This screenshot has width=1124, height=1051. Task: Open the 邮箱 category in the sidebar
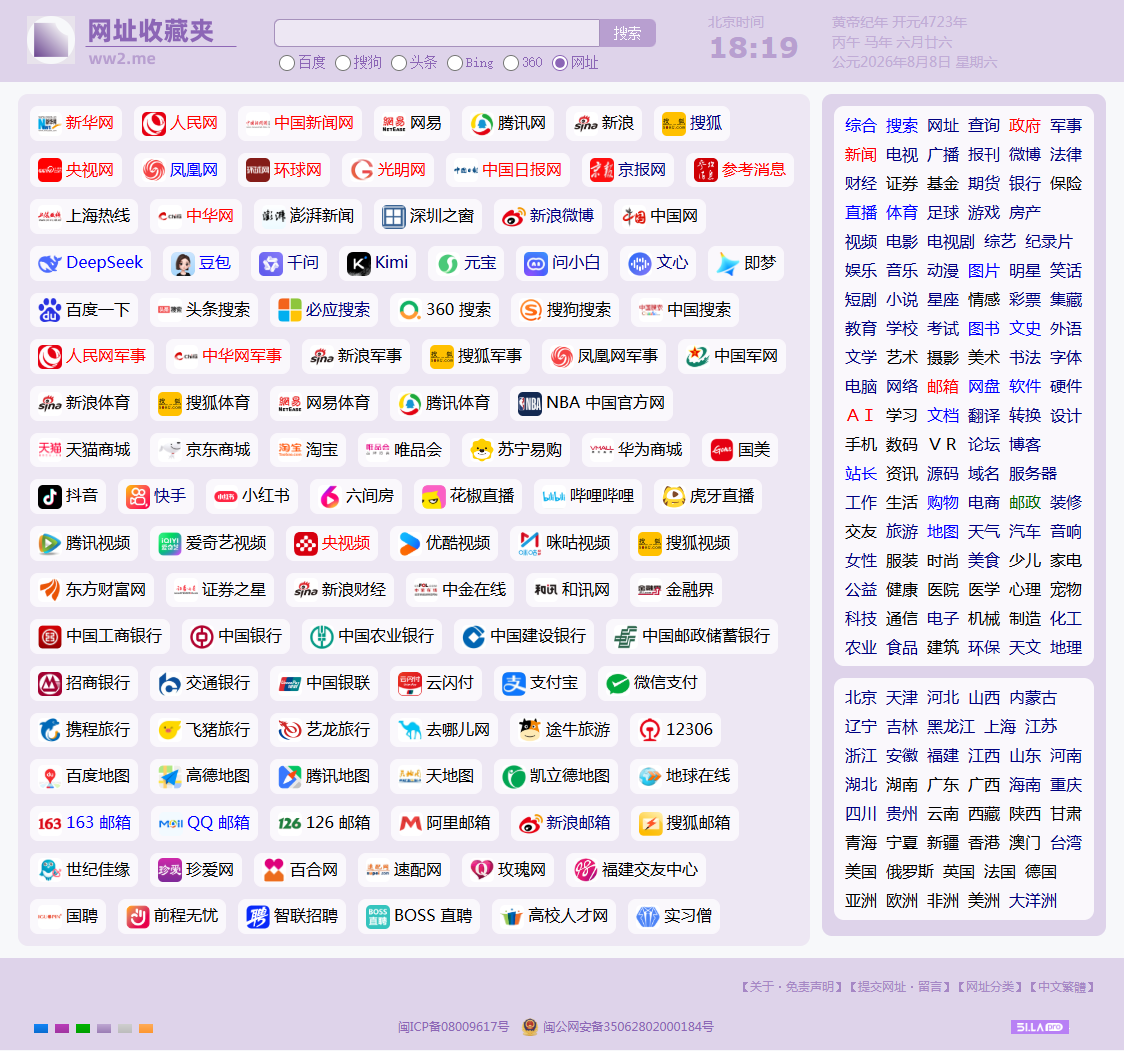[x=943, y=386]
